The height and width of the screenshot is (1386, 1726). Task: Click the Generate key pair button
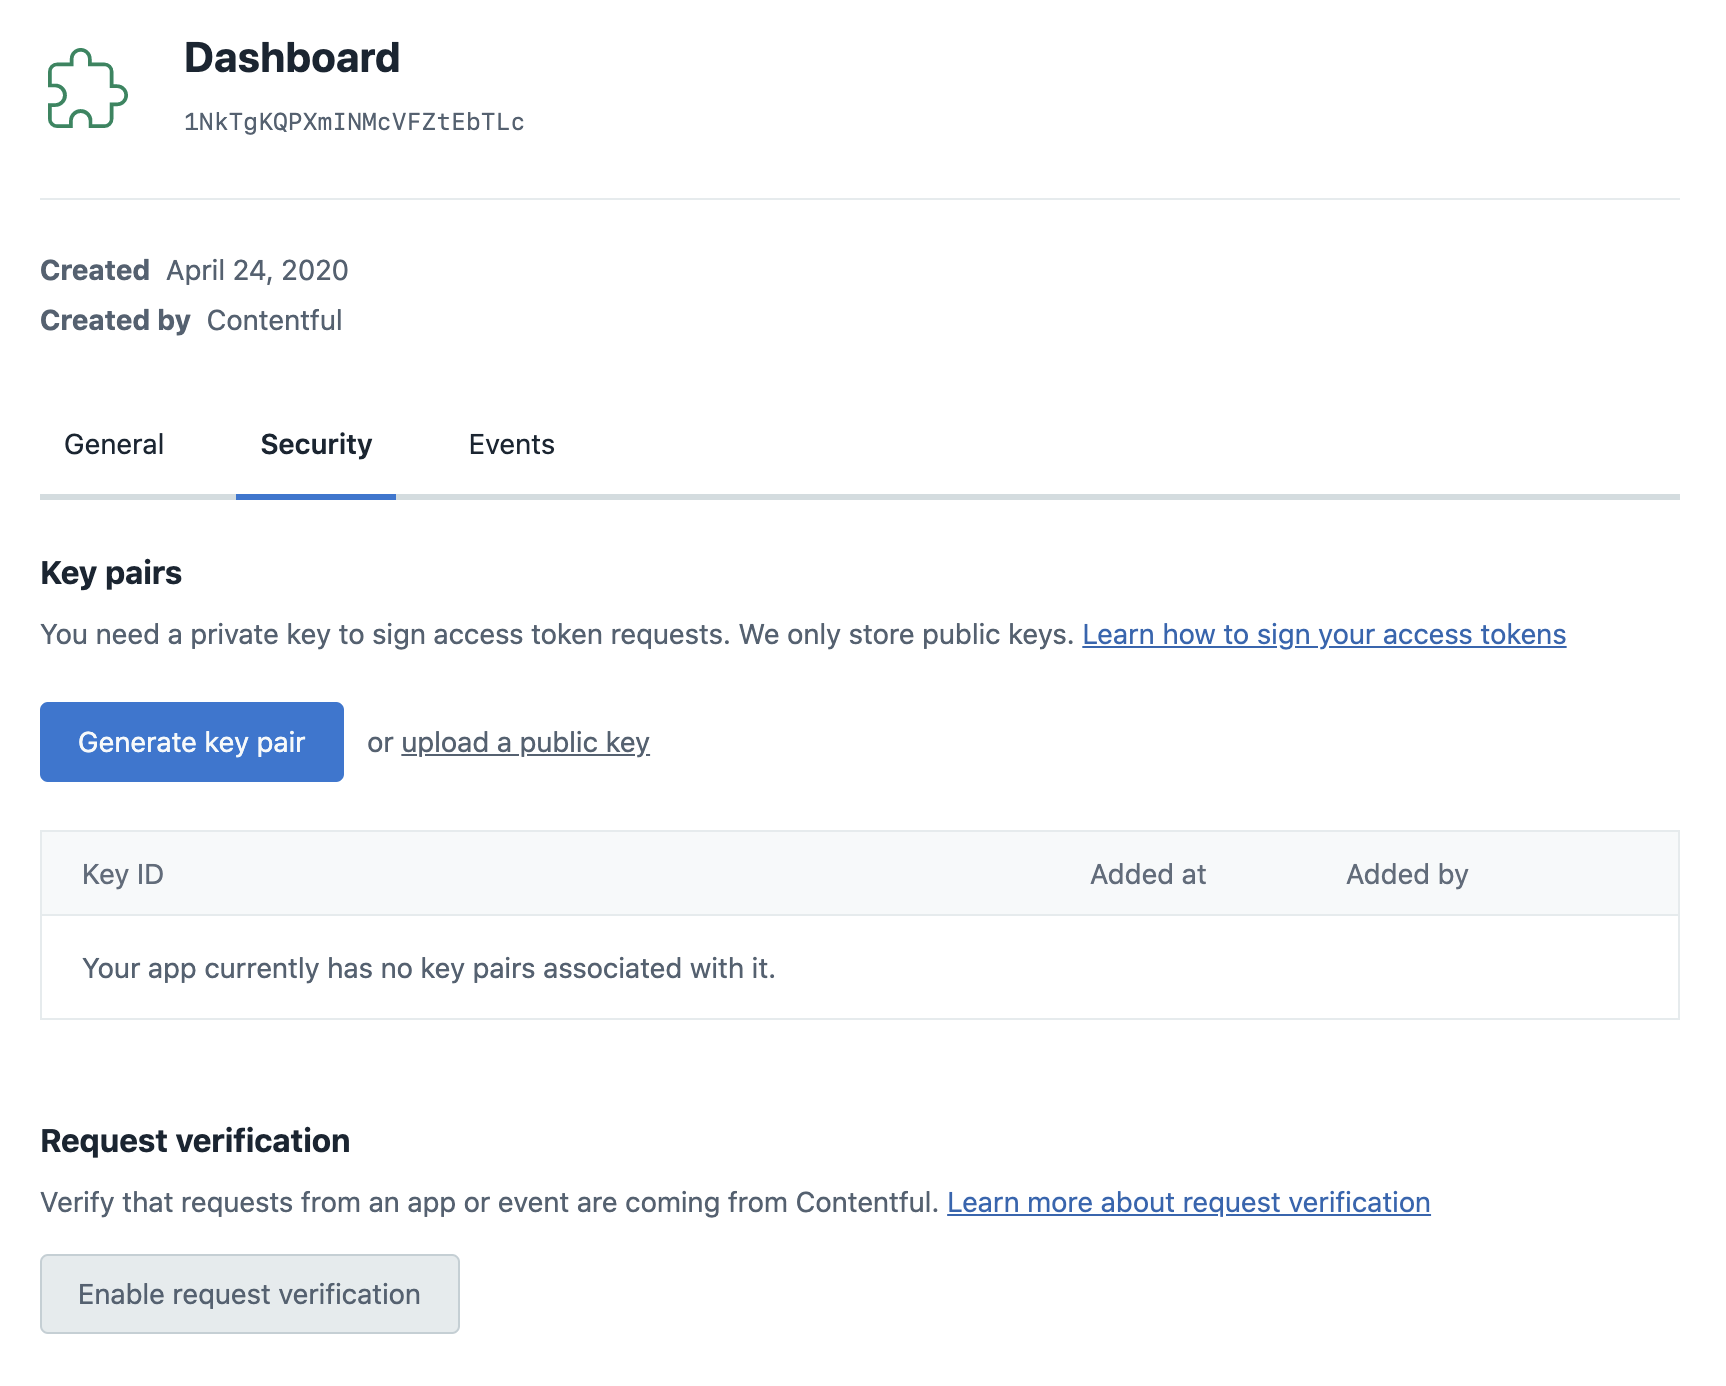point(191,741)
